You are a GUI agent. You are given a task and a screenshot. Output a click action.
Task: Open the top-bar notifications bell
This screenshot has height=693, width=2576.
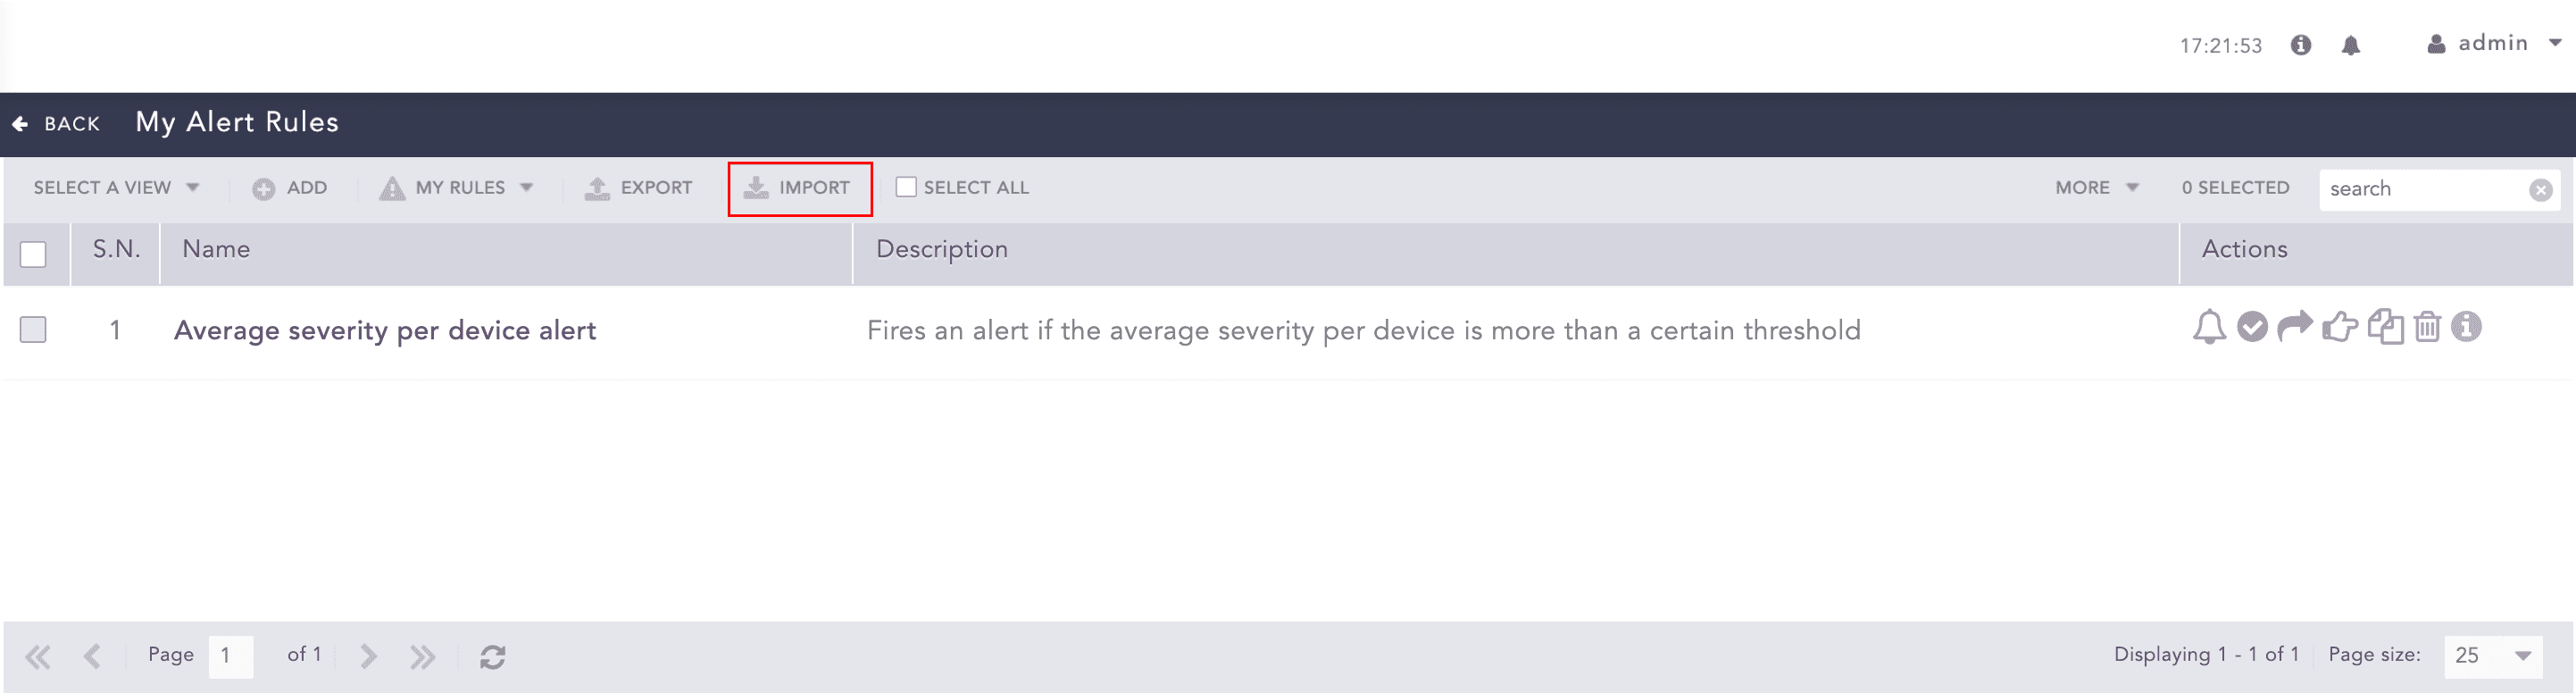coord(2351,45)
